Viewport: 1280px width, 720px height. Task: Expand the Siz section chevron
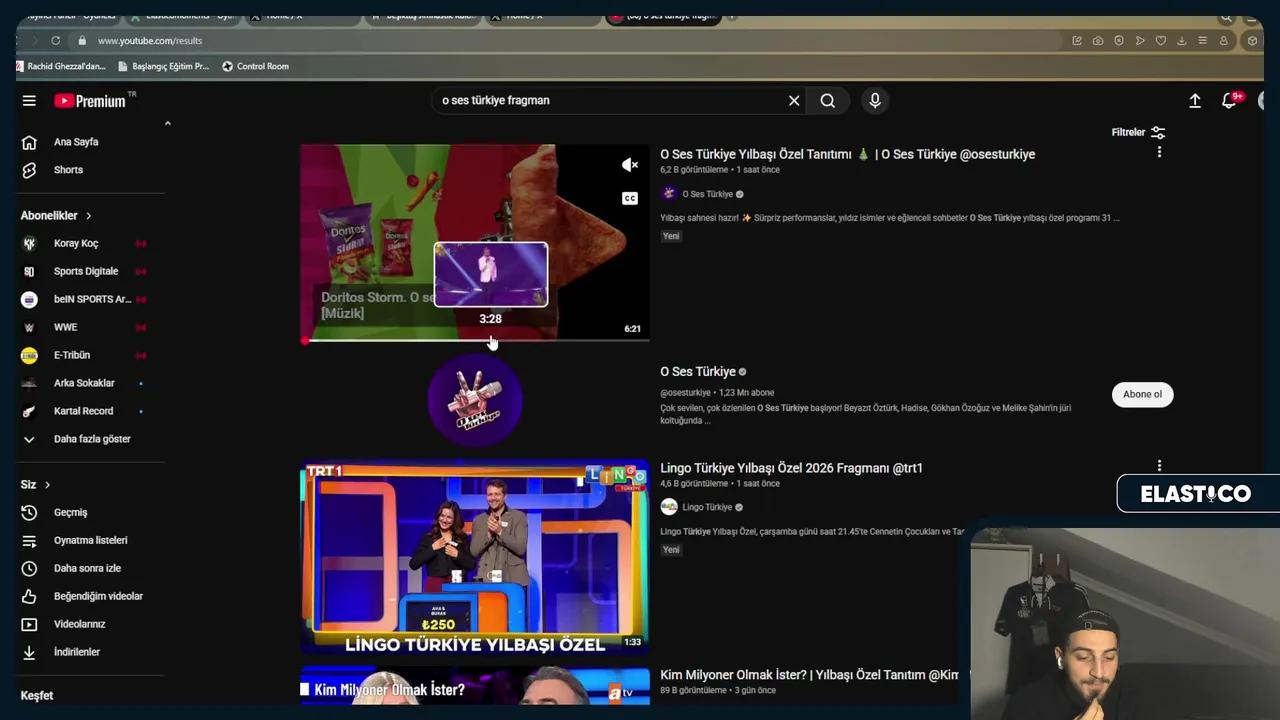47,485
